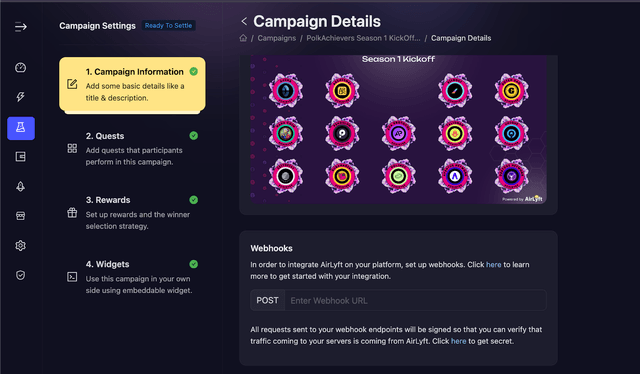The image size is (640, 374).
Task: Click the Enter Webhook URL field
Action: point(415,301)
